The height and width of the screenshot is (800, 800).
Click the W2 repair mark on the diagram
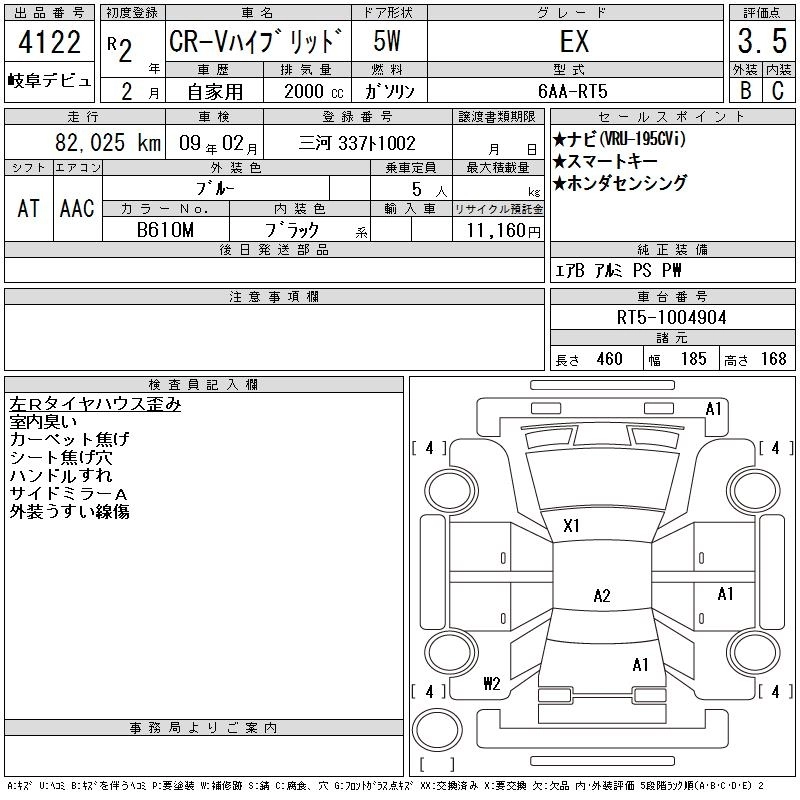click(491, 684)
